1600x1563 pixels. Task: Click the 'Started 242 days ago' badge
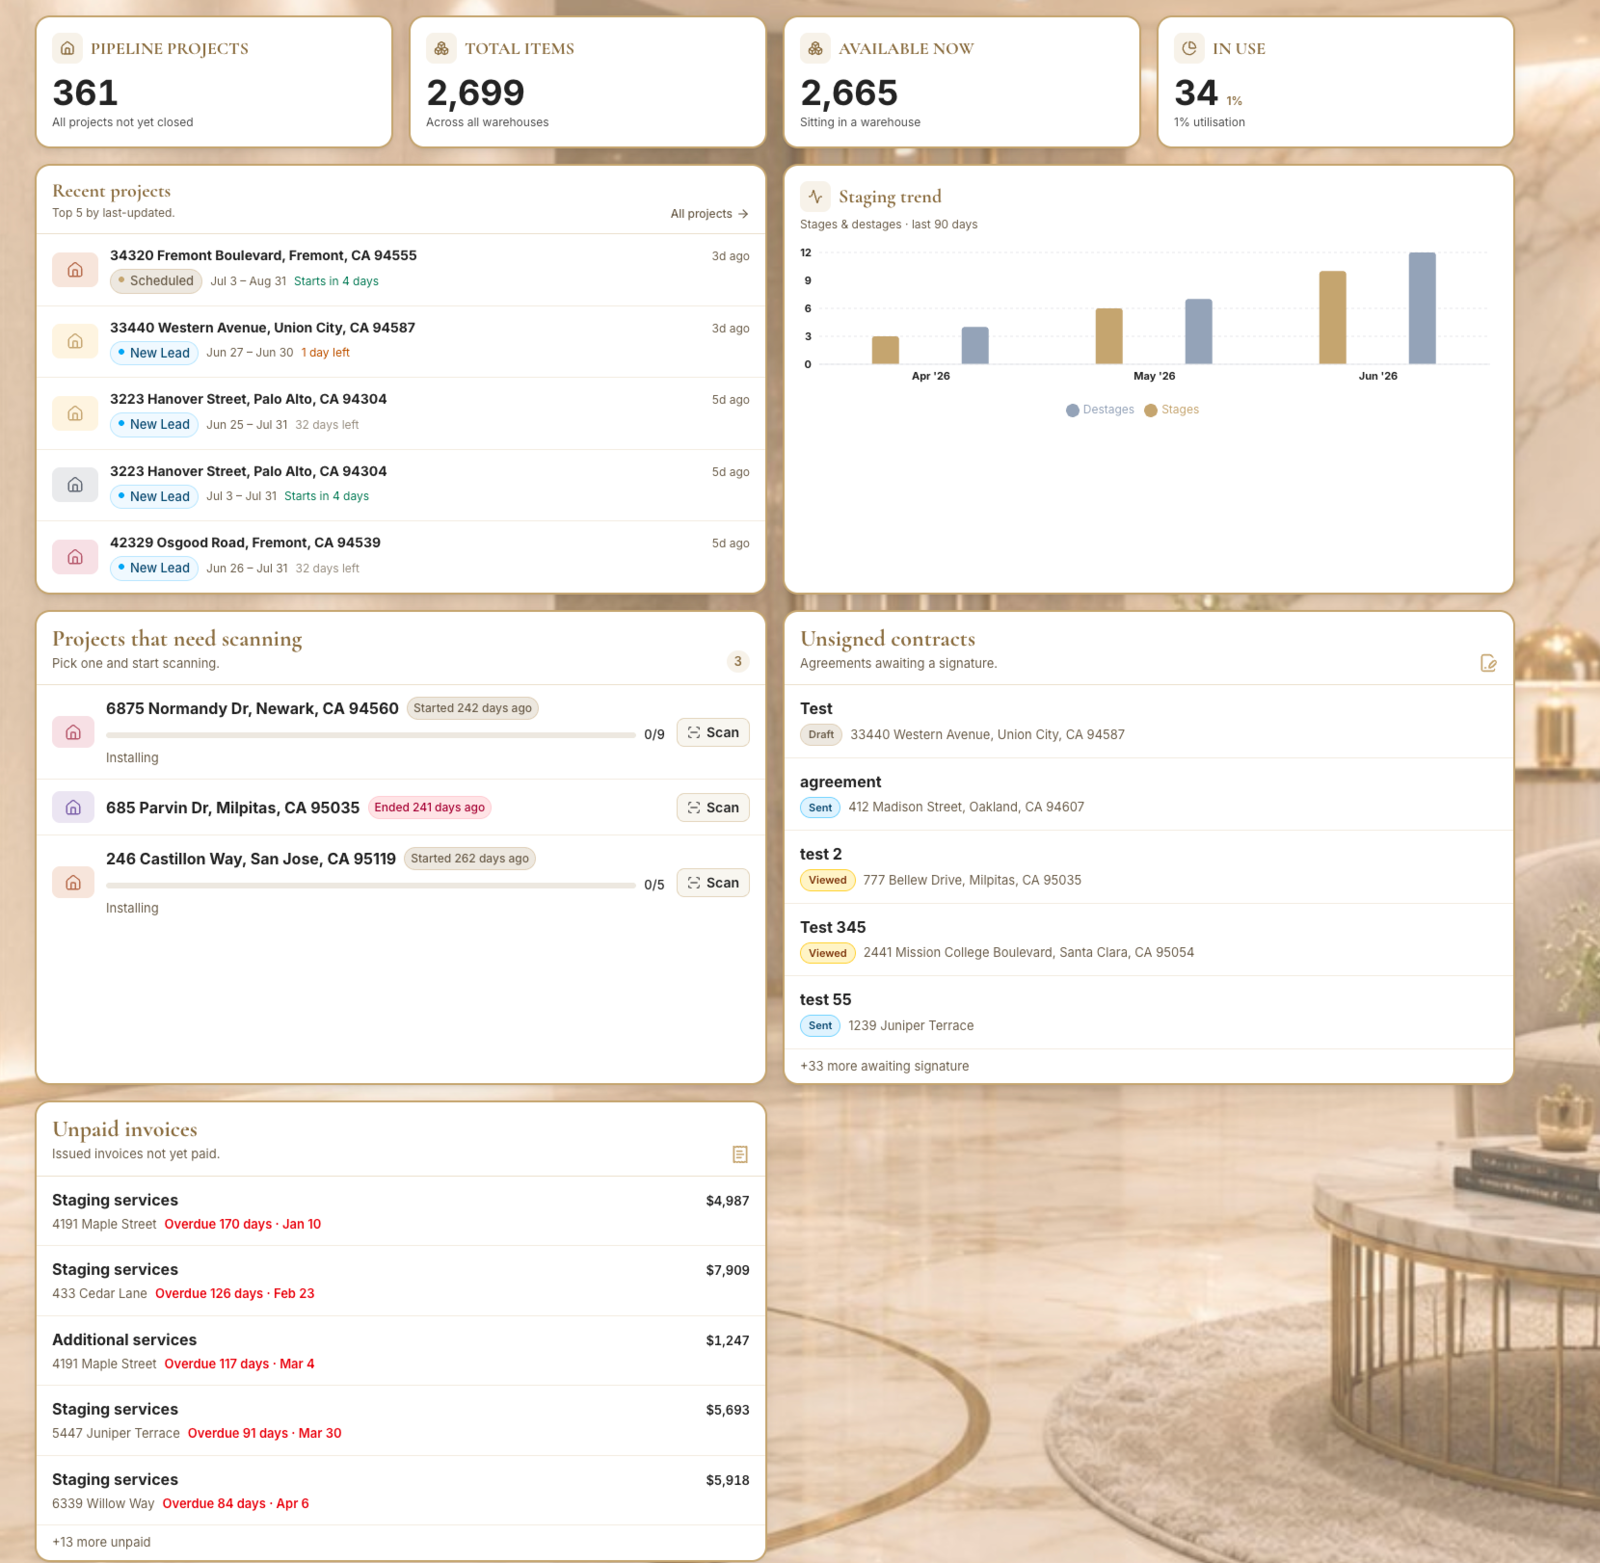472,708
